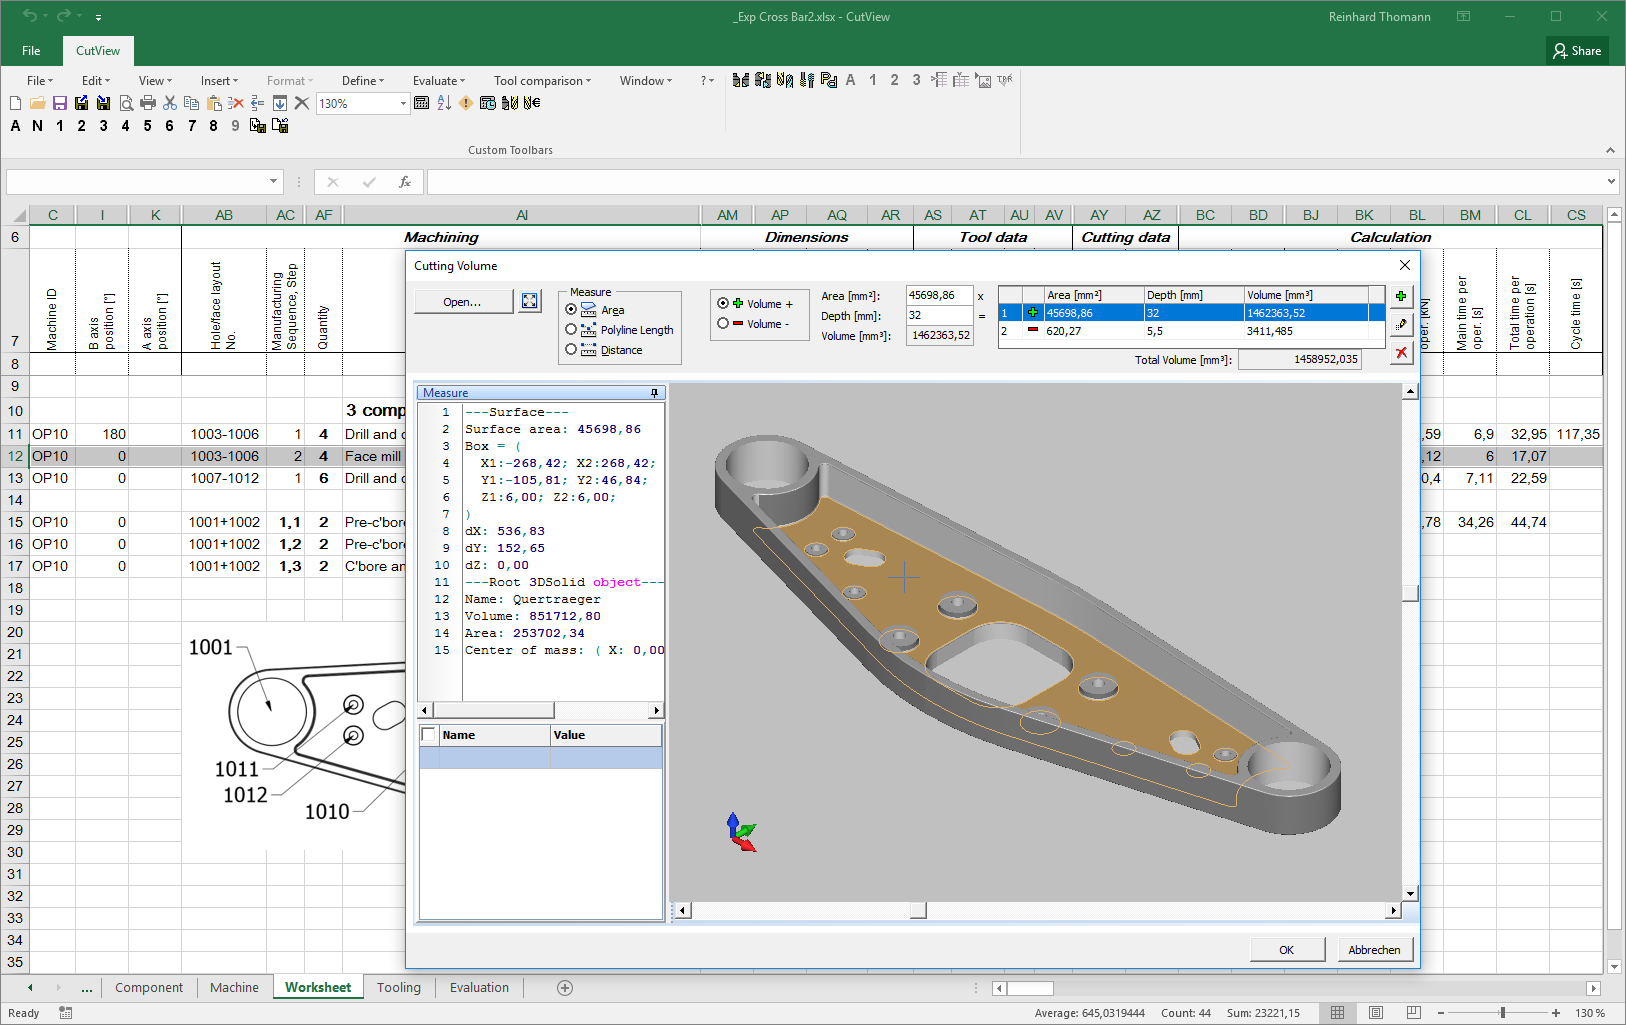Viewport: 1626px width, 1025px height.
Task: Delete volume entry with red X icon
Action: [1401, 352]
